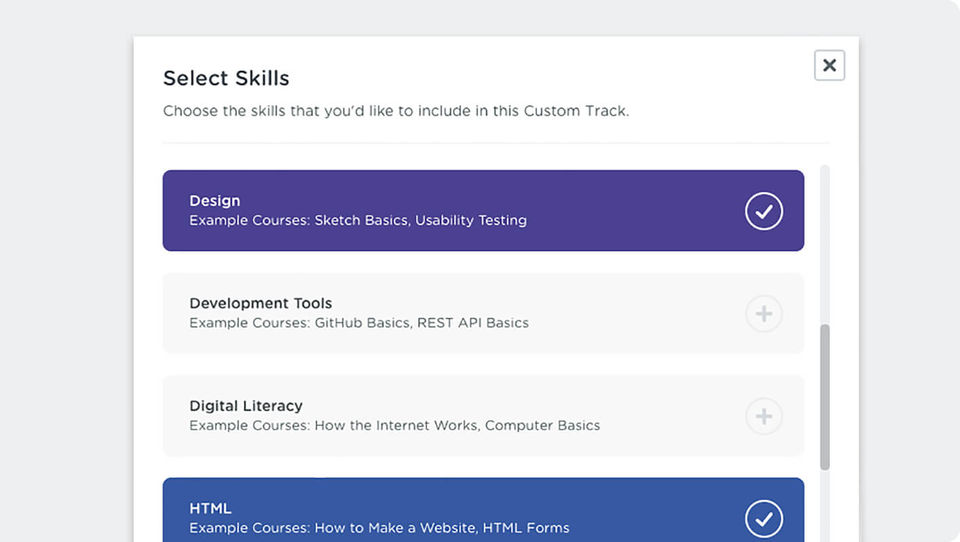Uncheck the Design skill checkmark
The image size is (960, 542).
click(763, 211)
